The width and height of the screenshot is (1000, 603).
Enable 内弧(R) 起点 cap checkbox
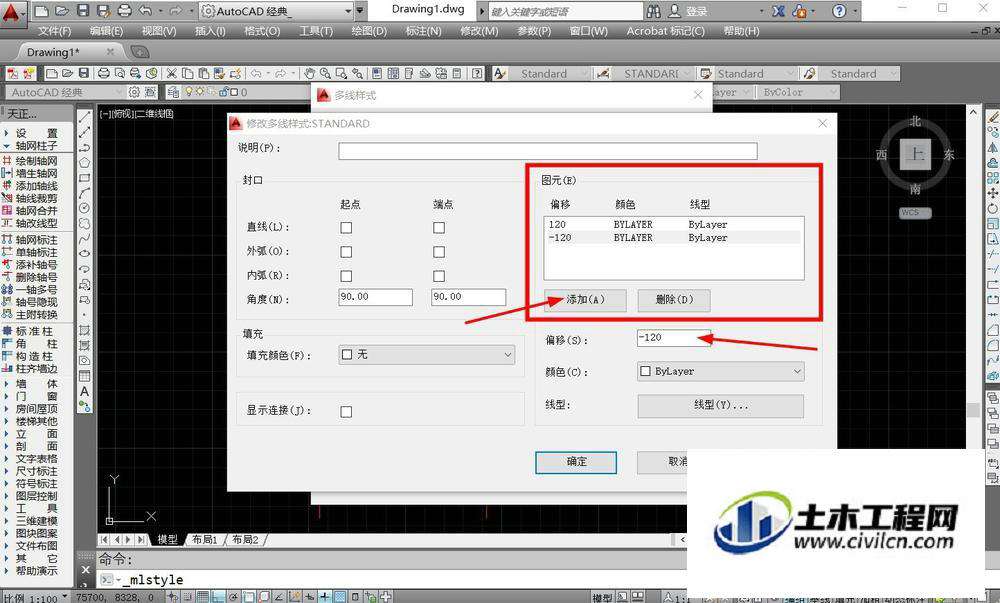click(346, 276)
